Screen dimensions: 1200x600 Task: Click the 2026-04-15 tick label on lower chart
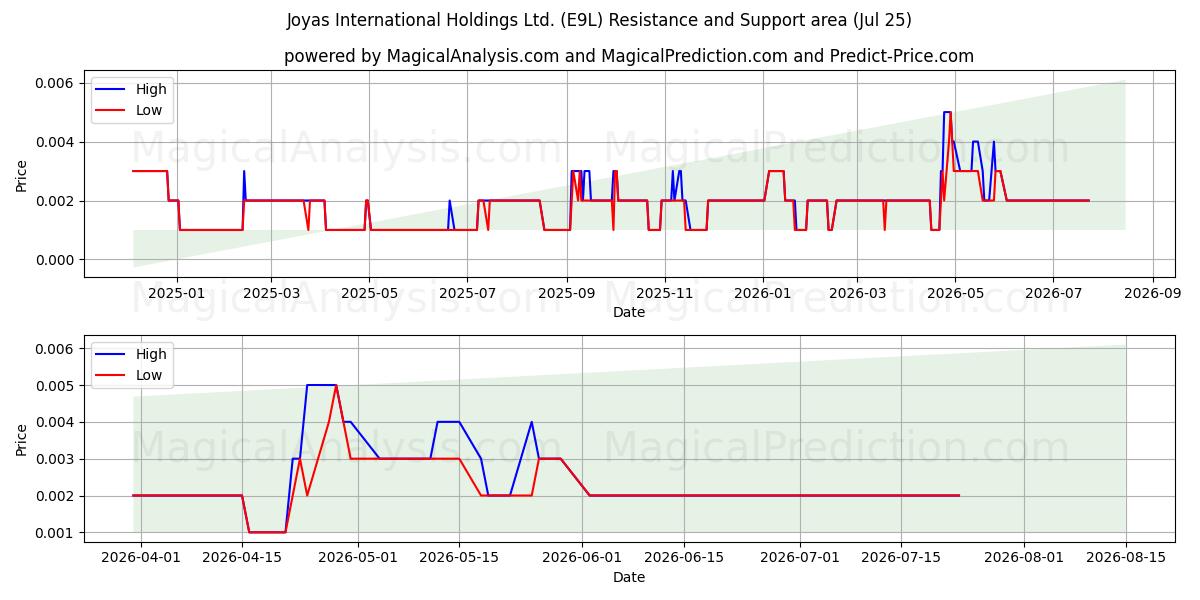coord(243,559)
